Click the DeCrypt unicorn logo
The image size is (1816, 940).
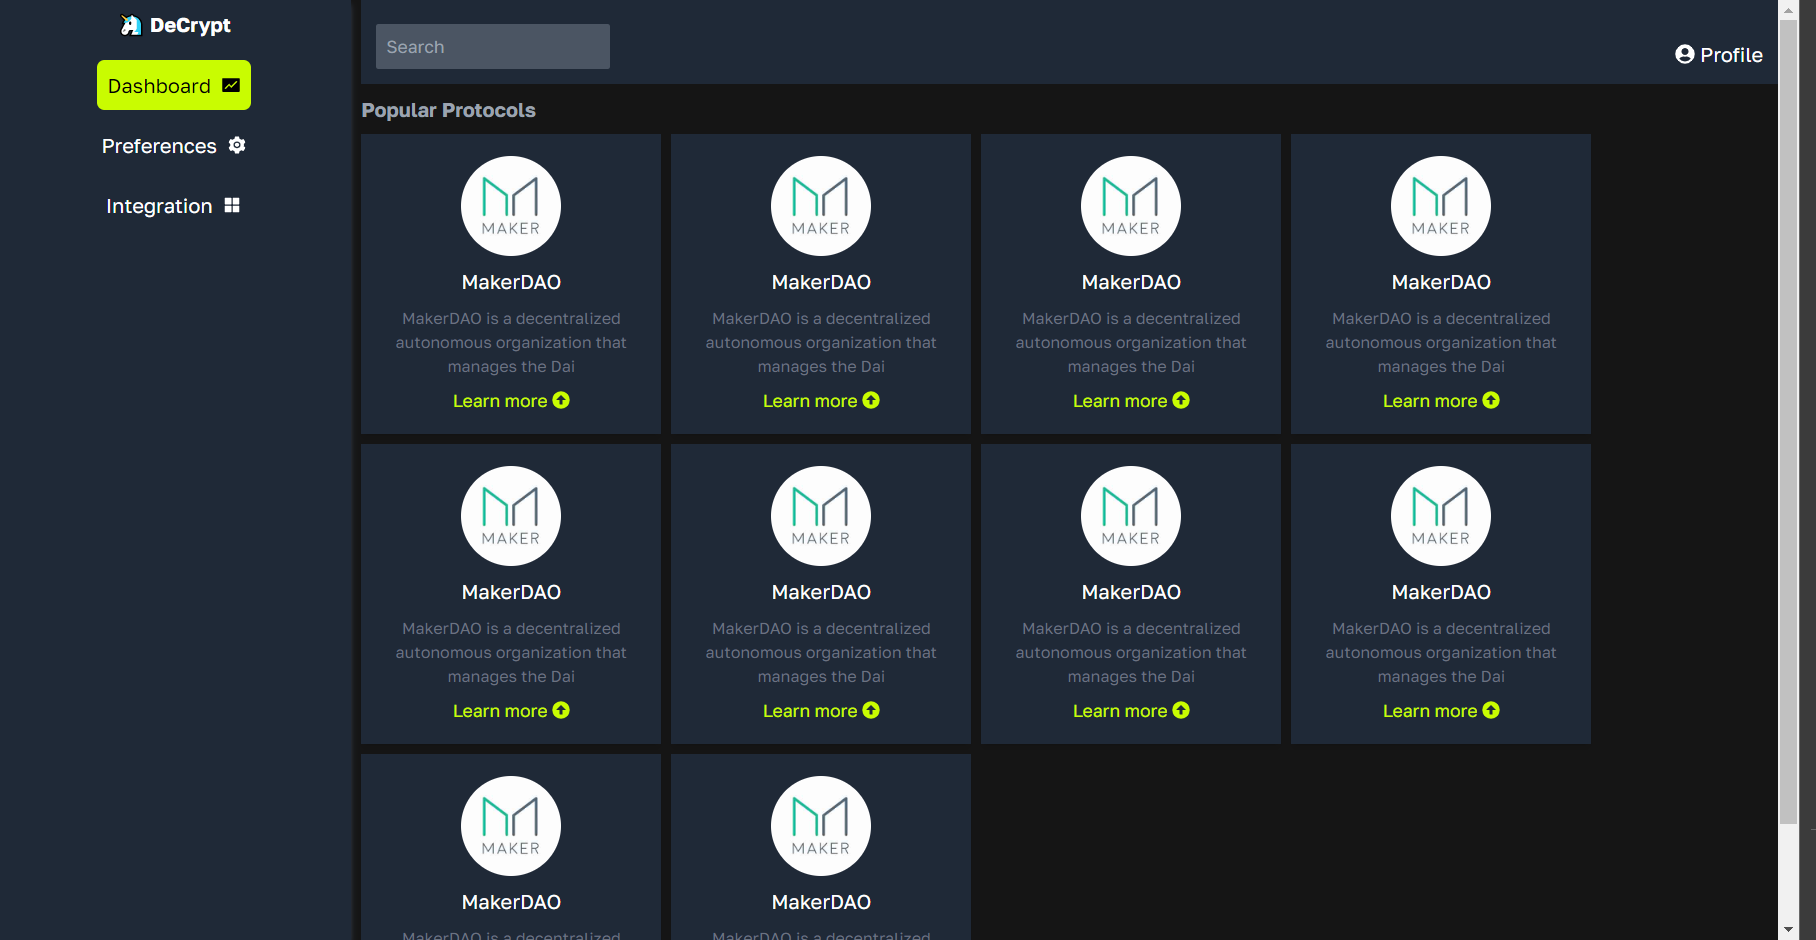[x=130, y=24]
